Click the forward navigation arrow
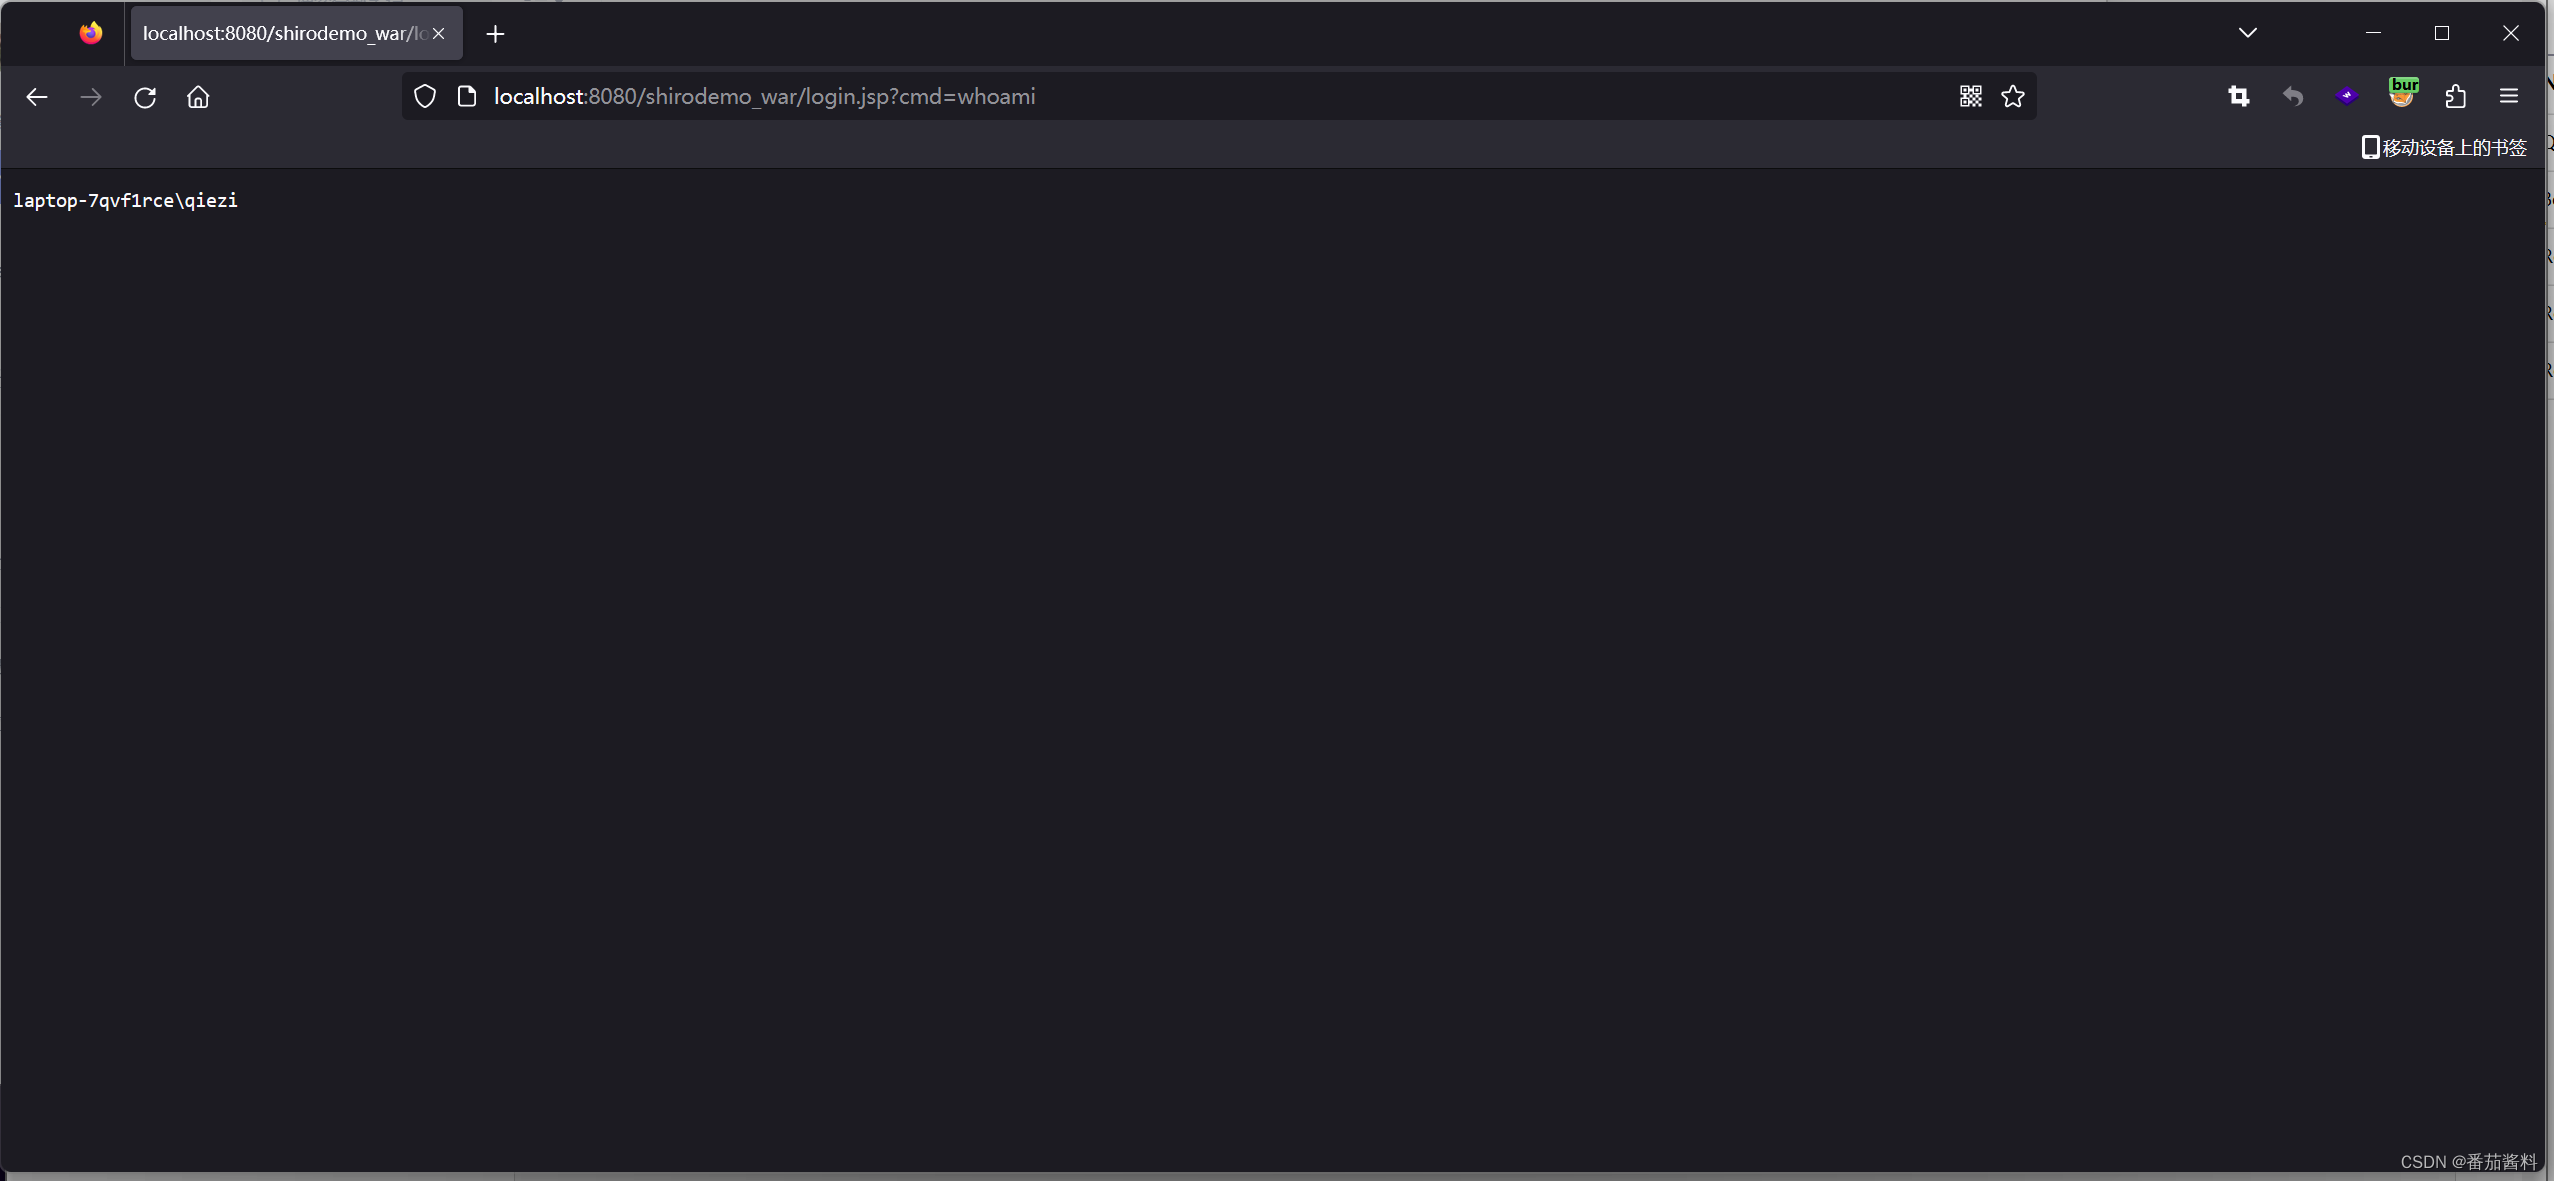 point(91,97)
